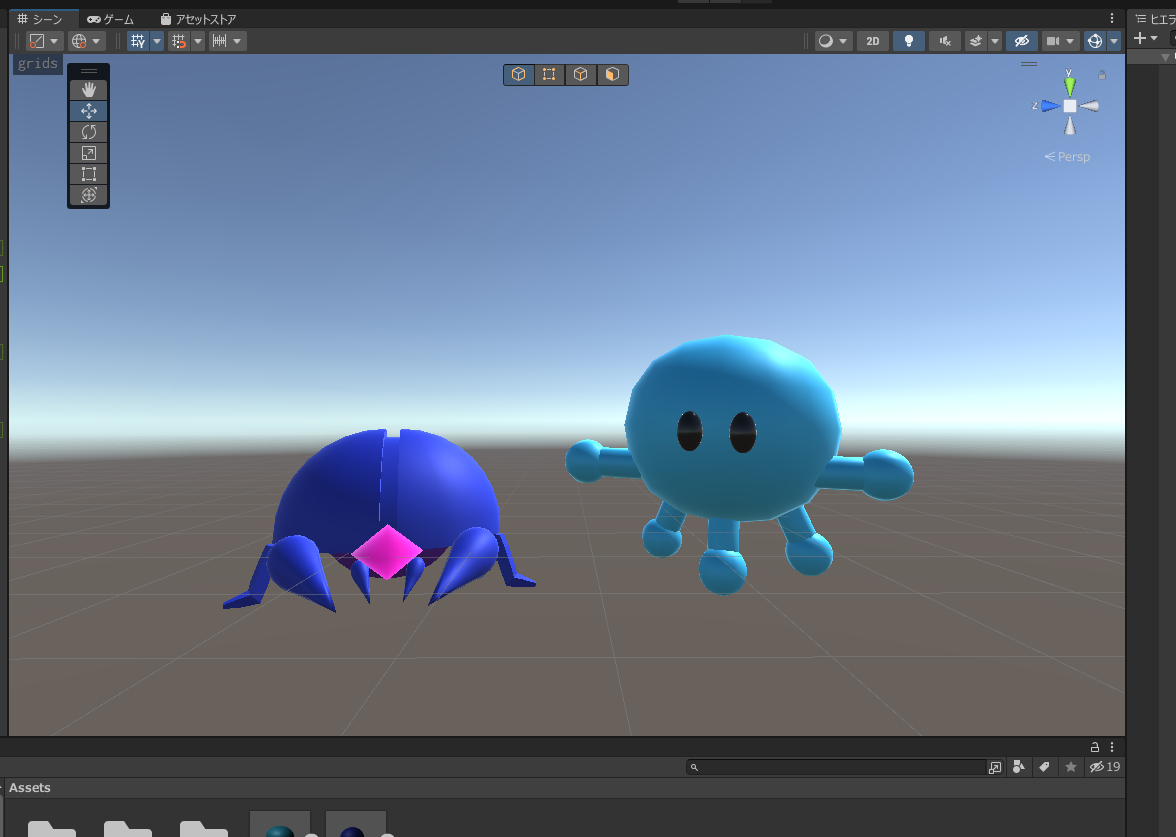Select the Rect transform tool
Image resolution: width=1176 pixels, height=837 pixels.
pyautogui.click(x=88, y=174)
